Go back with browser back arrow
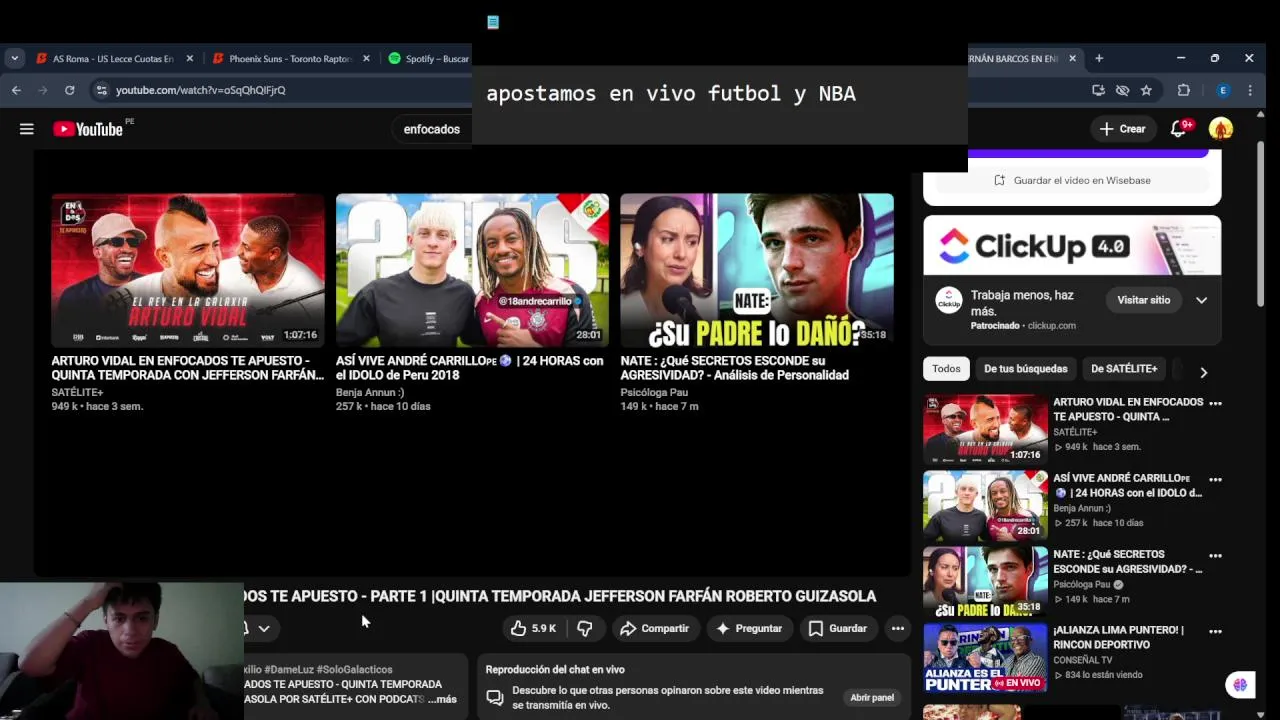This screenshot has height=720, width=1280. coord(16,90)
